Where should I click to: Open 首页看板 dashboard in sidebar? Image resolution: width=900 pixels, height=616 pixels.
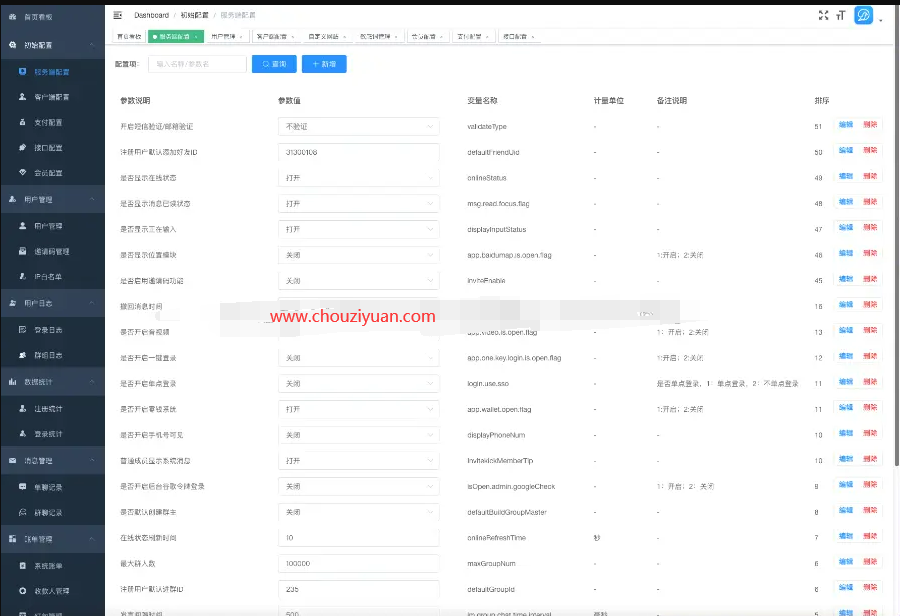coord(38,17)
